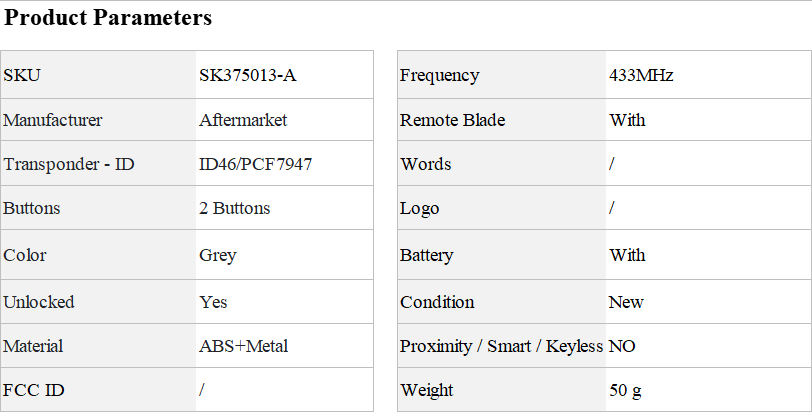Viewport: 812px width, 412px height.
Task: Select the NO keyless value
Action: 622,346
